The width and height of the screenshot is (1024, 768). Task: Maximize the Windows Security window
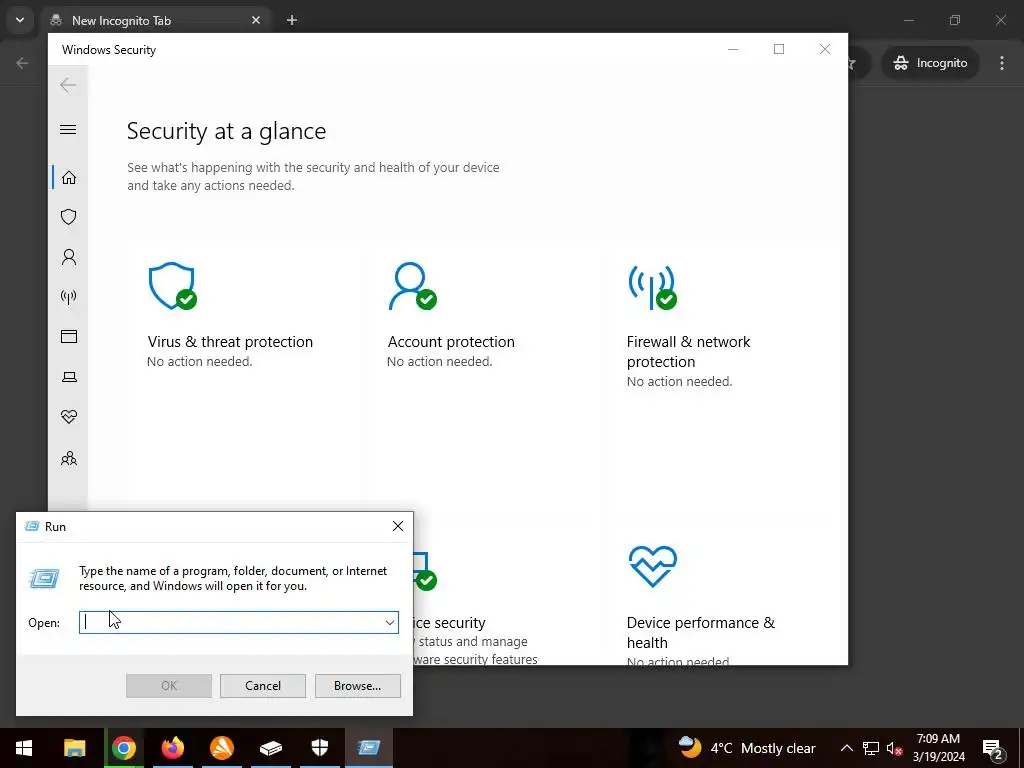(778, 49)
